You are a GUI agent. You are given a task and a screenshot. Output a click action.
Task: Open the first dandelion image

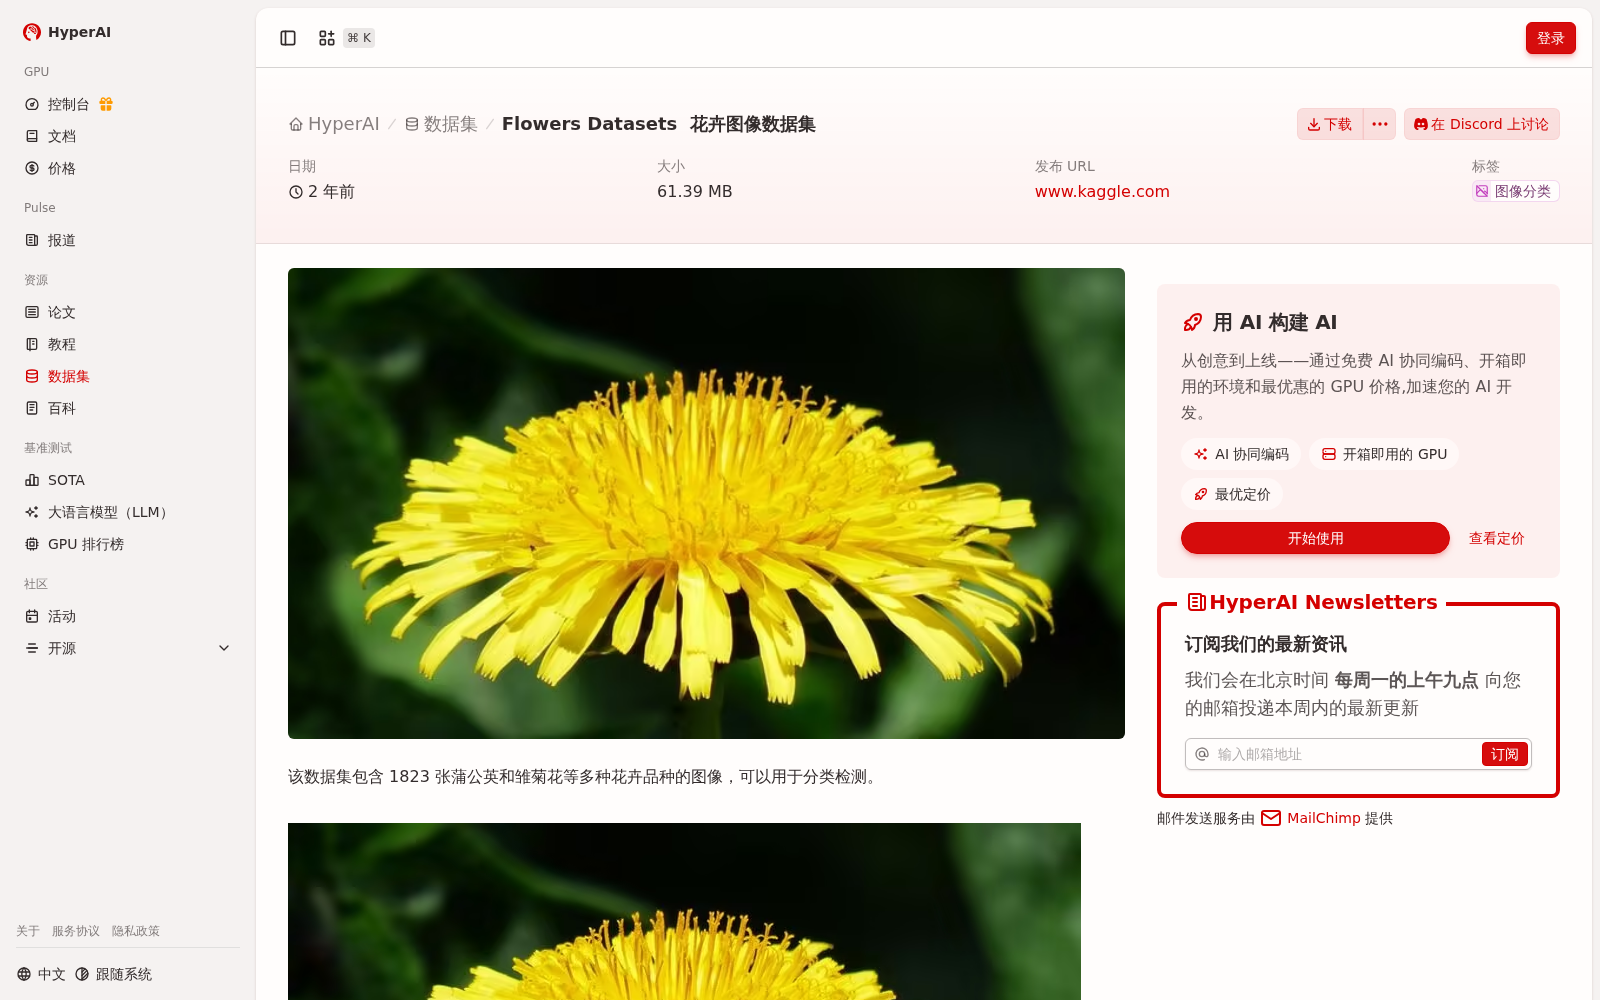point(706,503)
